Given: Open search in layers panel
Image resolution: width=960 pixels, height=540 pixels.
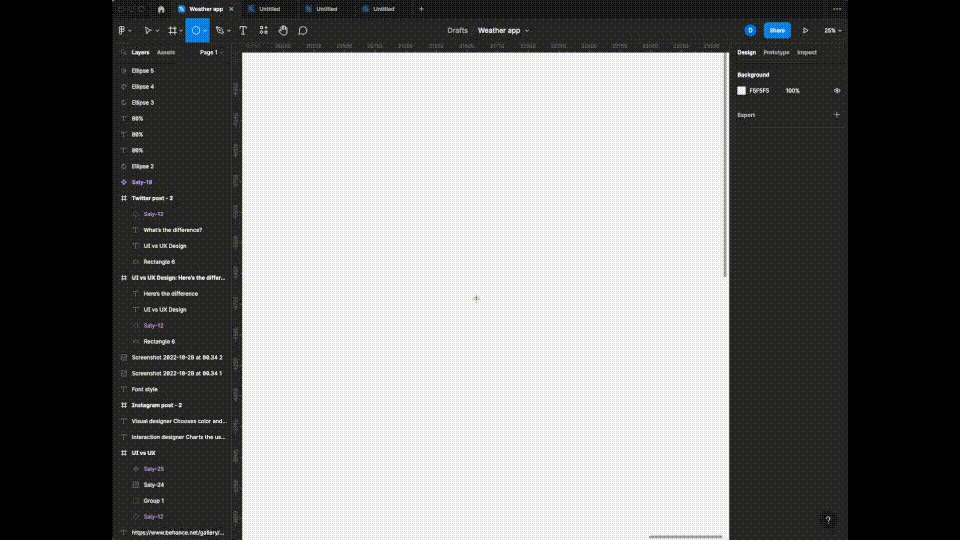Looking at the screenshot, I should pyautogui.click(x=124, y=53).
